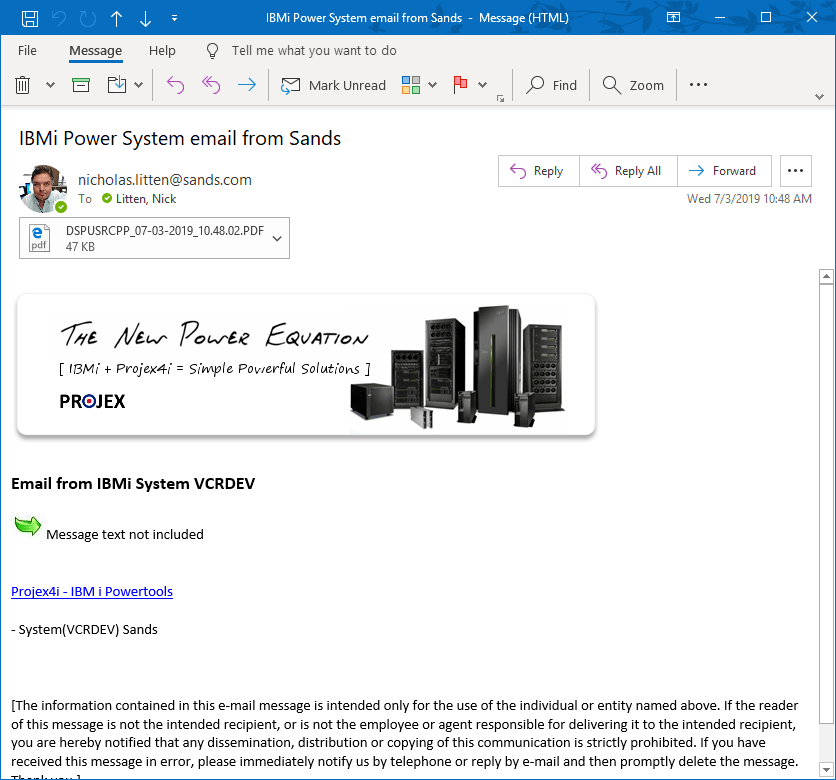
Task: Open the Zoom tool
Action: tap(633, 85)
